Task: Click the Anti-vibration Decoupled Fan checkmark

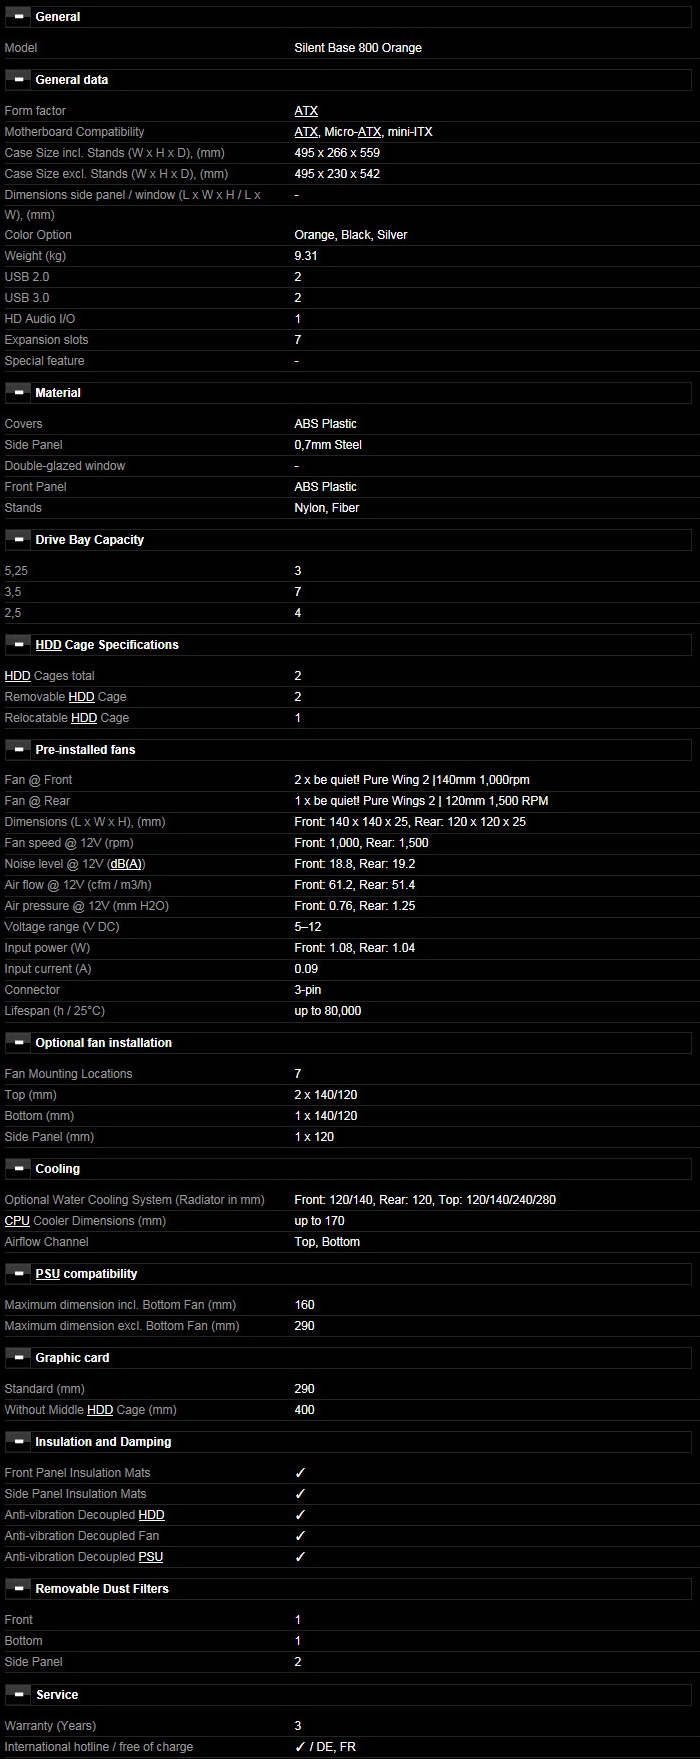Action: point(300,1536)
